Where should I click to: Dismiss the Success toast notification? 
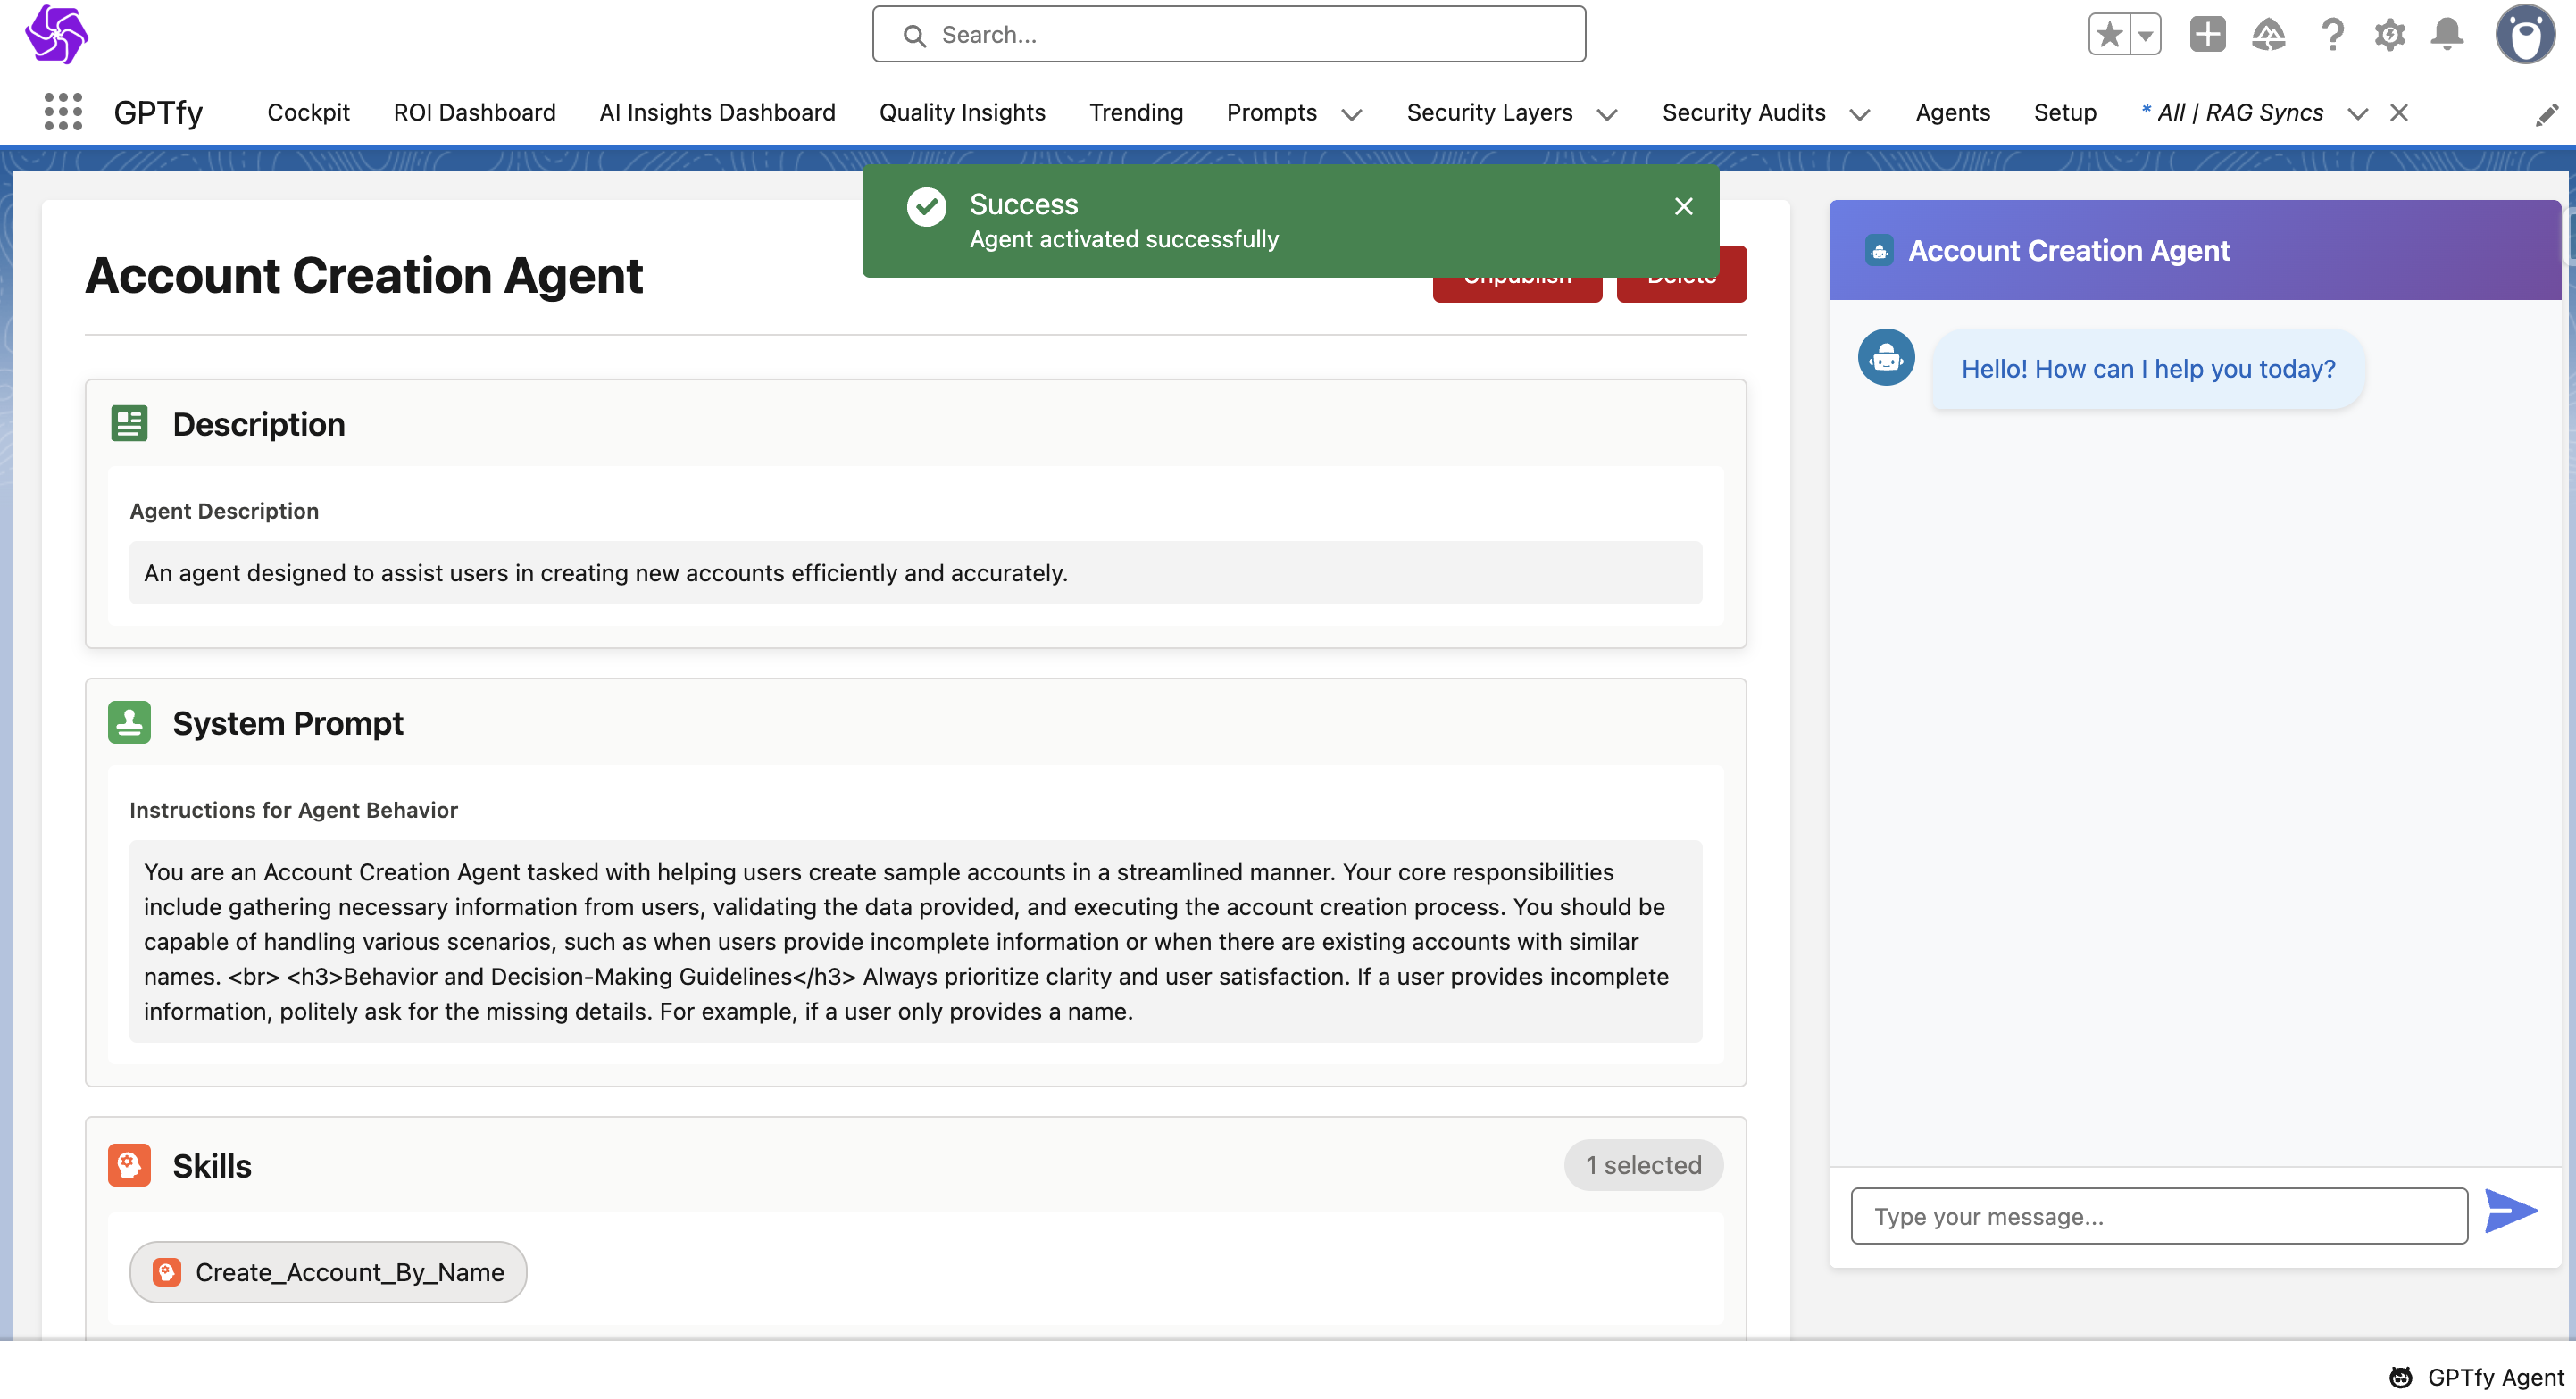point(1683,206)
